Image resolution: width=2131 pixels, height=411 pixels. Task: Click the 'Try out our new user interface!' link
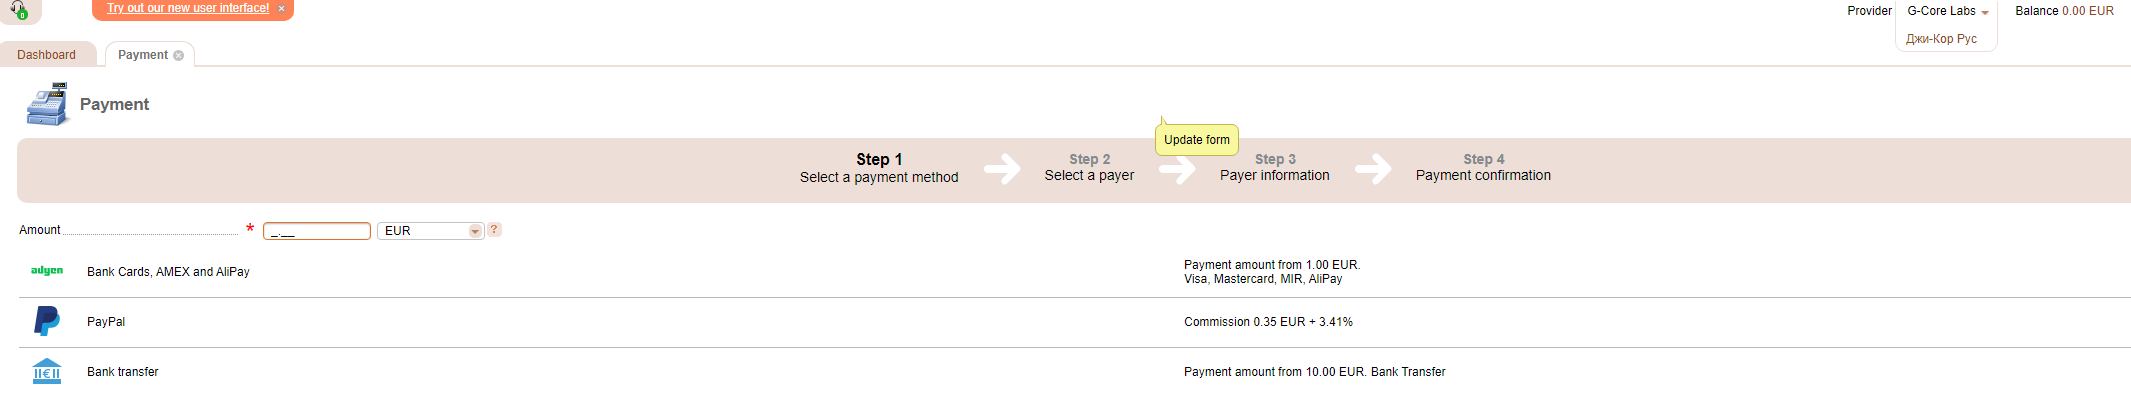pos(188,8)
